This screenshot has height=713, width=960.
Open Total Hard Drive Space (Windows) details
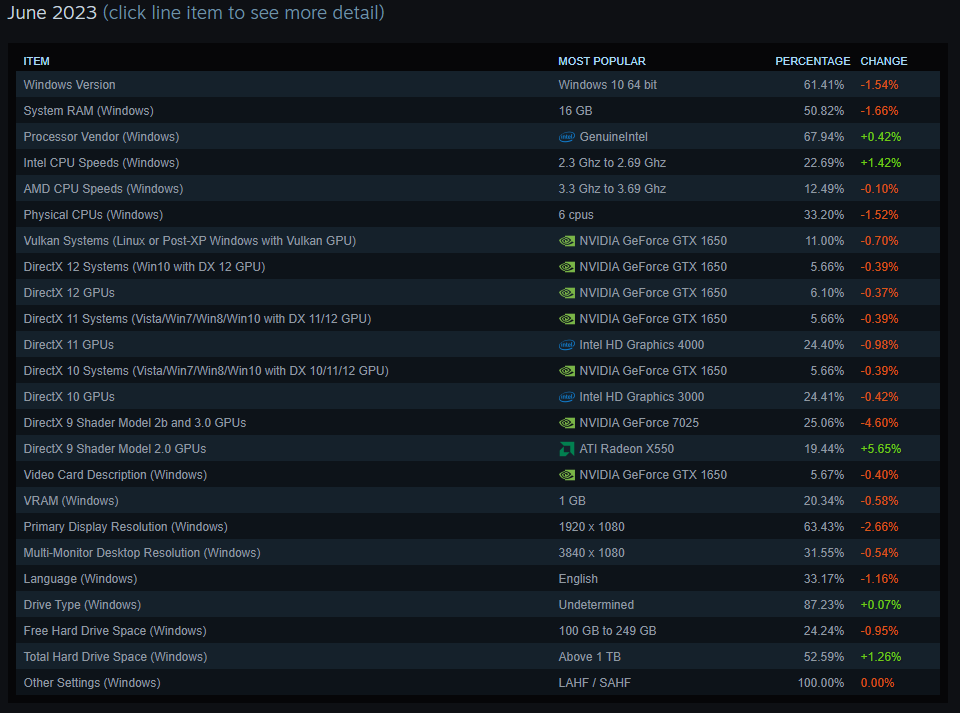[x=478, y=657]
